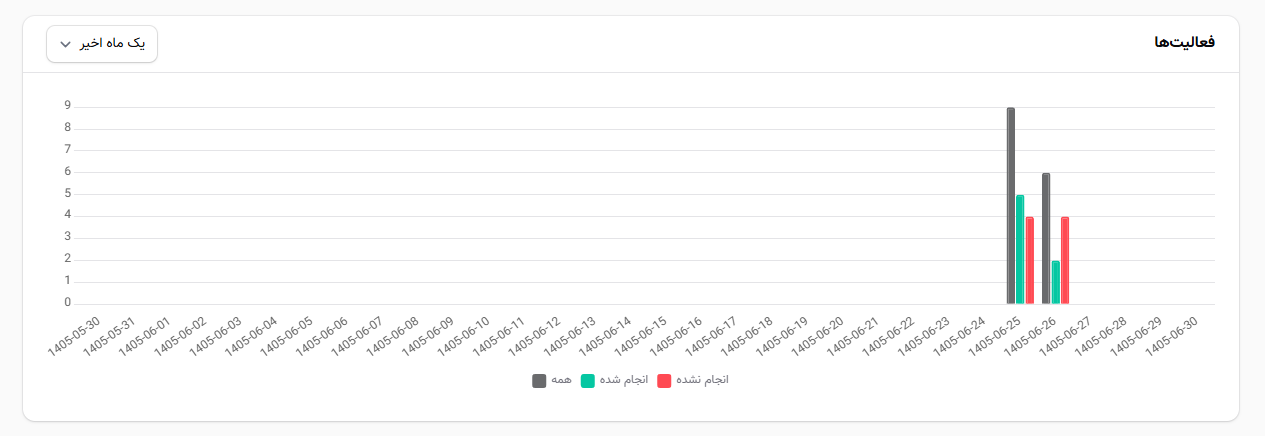This screenshot has height=436, width=1265.
Task: Click the 9 value on y-axis
Action: pos(68,105)
